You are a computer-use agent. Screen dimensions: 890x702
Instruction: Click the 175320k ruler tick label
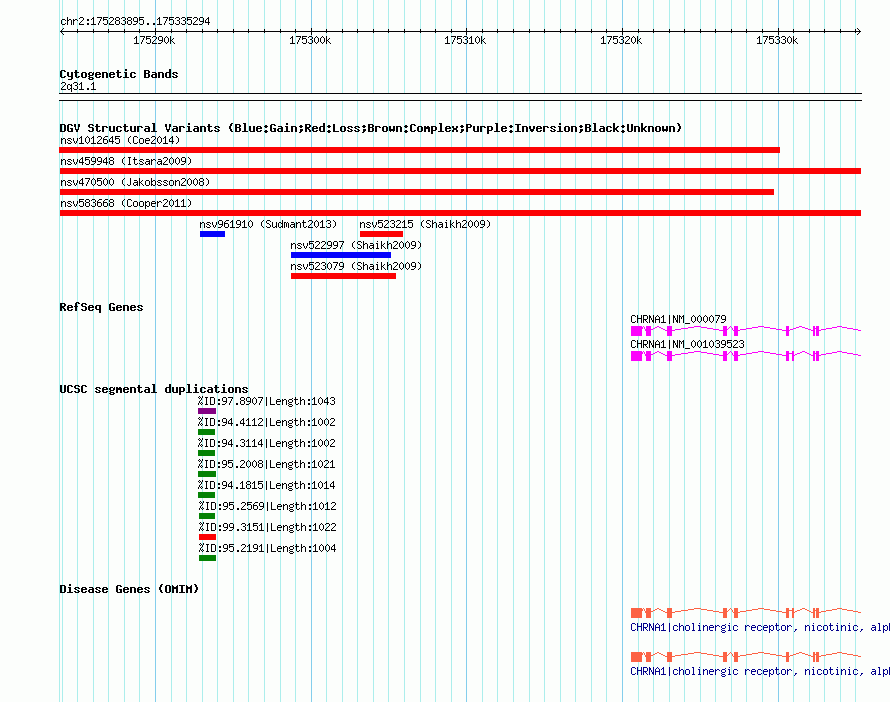(x=621, y=40)
